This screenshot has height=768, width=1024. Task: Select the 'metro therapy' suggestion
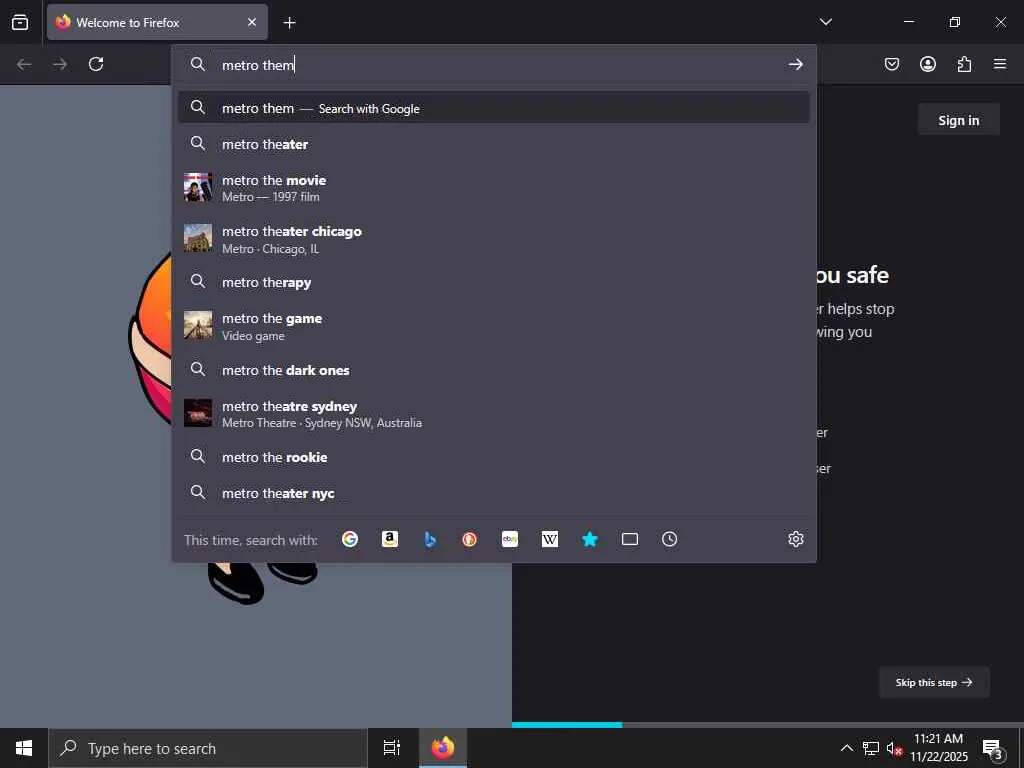coord(494,282)
